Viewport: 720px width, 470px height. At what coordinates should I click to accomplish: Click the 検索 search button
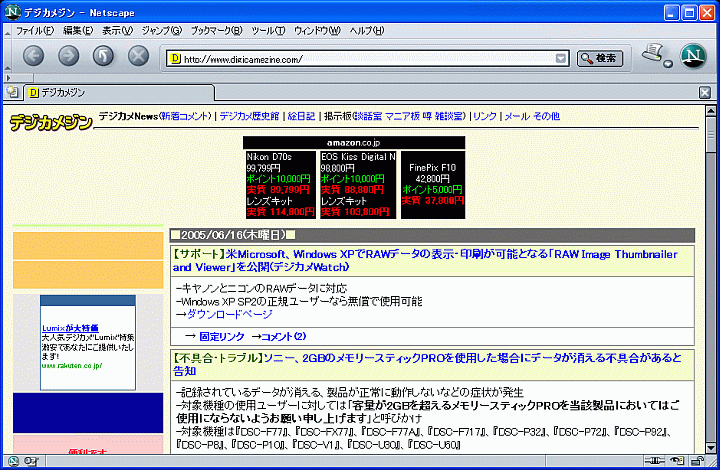[600, 58]
